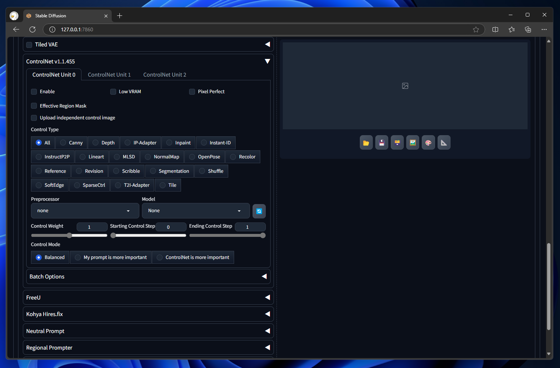Select the OpenPose control type
Image resolution: width=560 pixels, height=368 pixels.
pyautogui.click(x=205, y=157)
